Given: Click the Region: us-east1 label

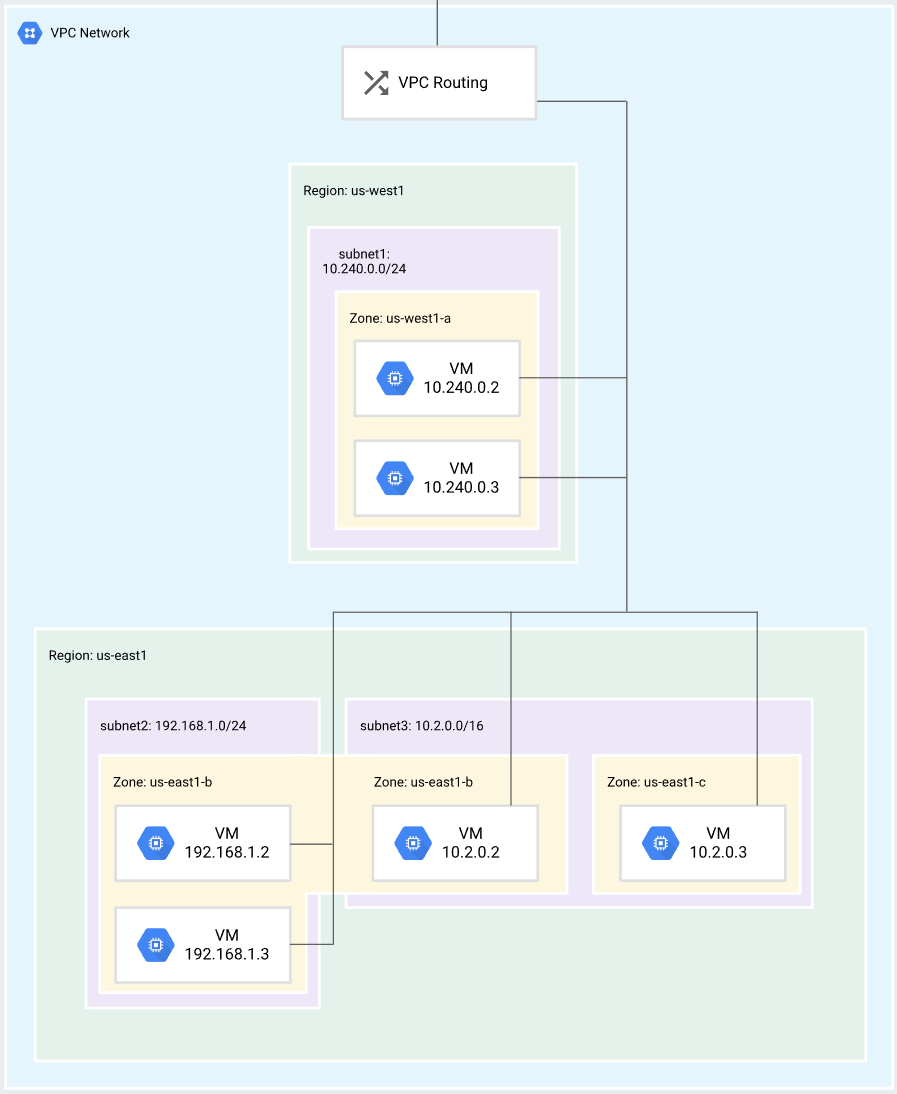Looking at the screenshot, I should (98, 655).
